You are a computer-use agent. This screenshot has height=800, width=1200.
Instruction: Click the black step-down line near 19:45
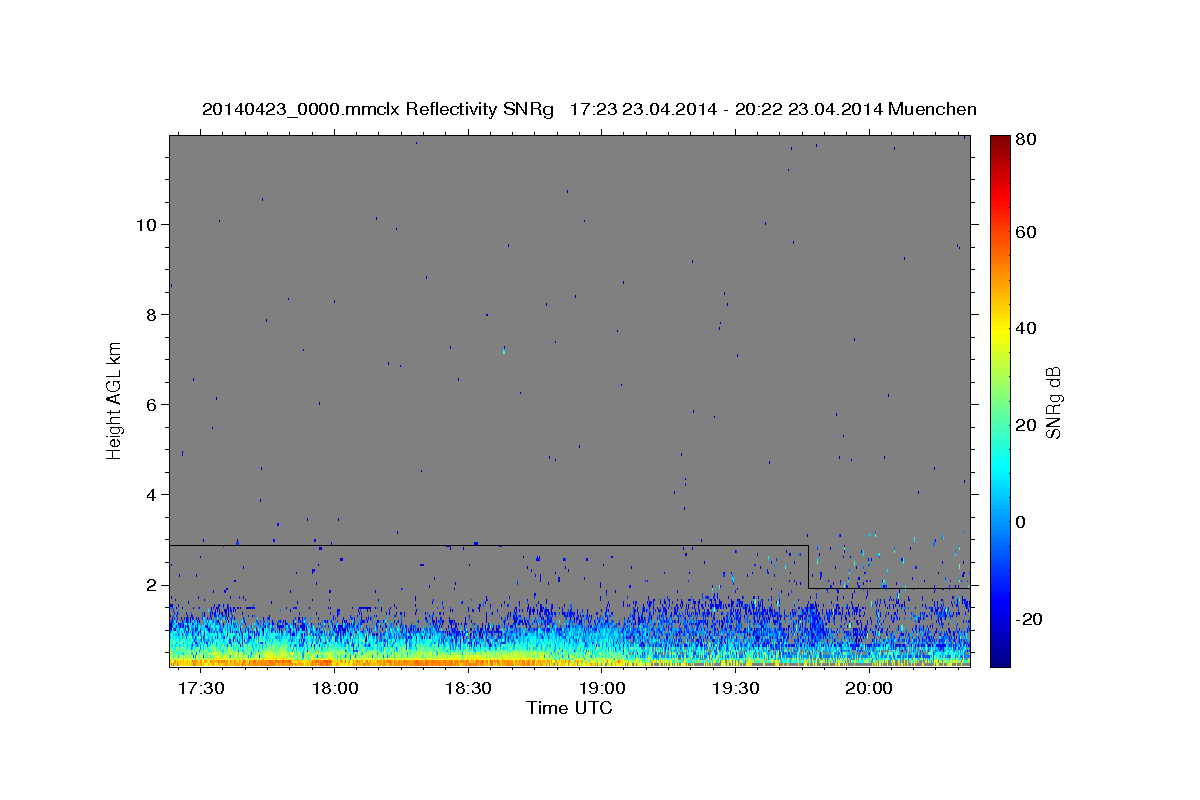click(x=808, y=566)
